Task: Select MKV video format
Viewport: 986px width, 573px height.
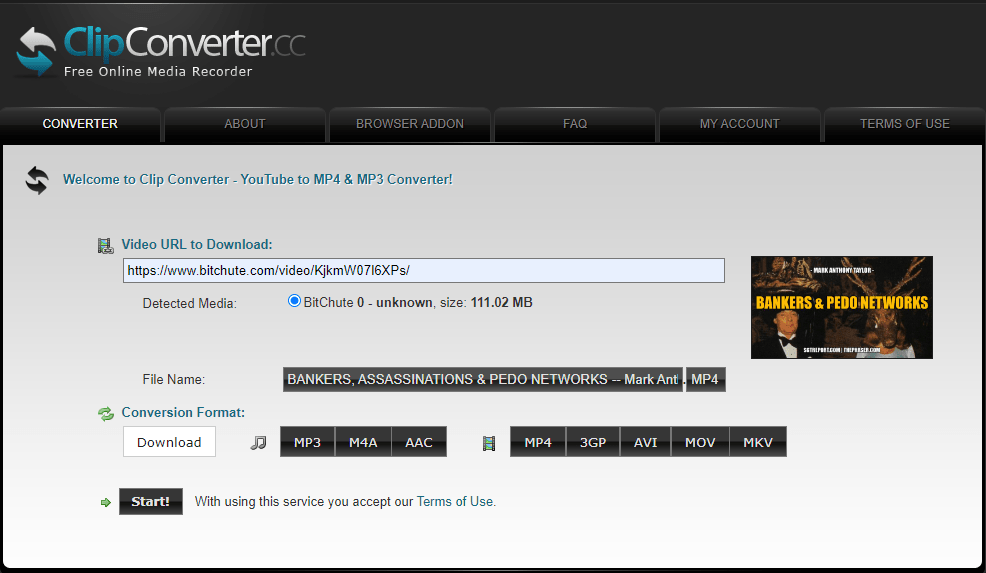Action: pyautogui.click(x=758, y=442)
